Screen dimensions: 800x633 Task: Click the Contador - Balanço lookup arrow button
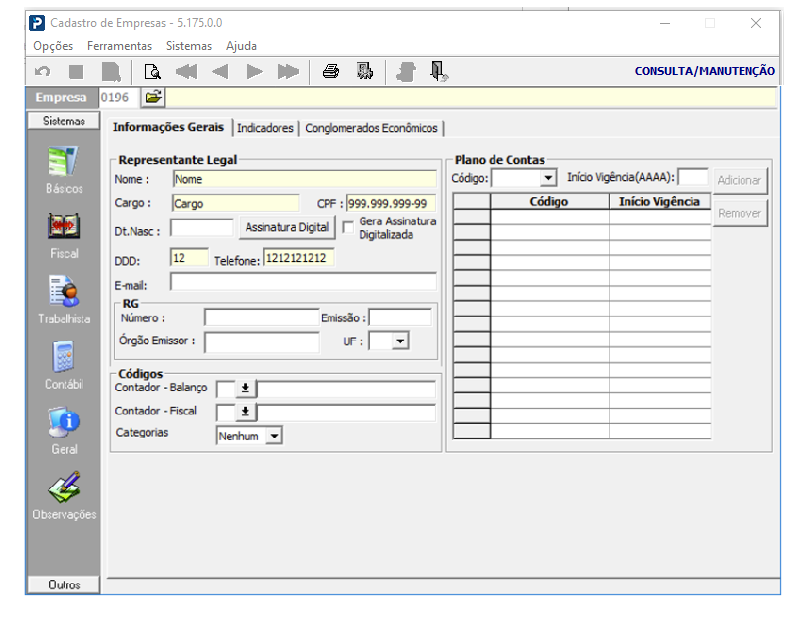245,387
